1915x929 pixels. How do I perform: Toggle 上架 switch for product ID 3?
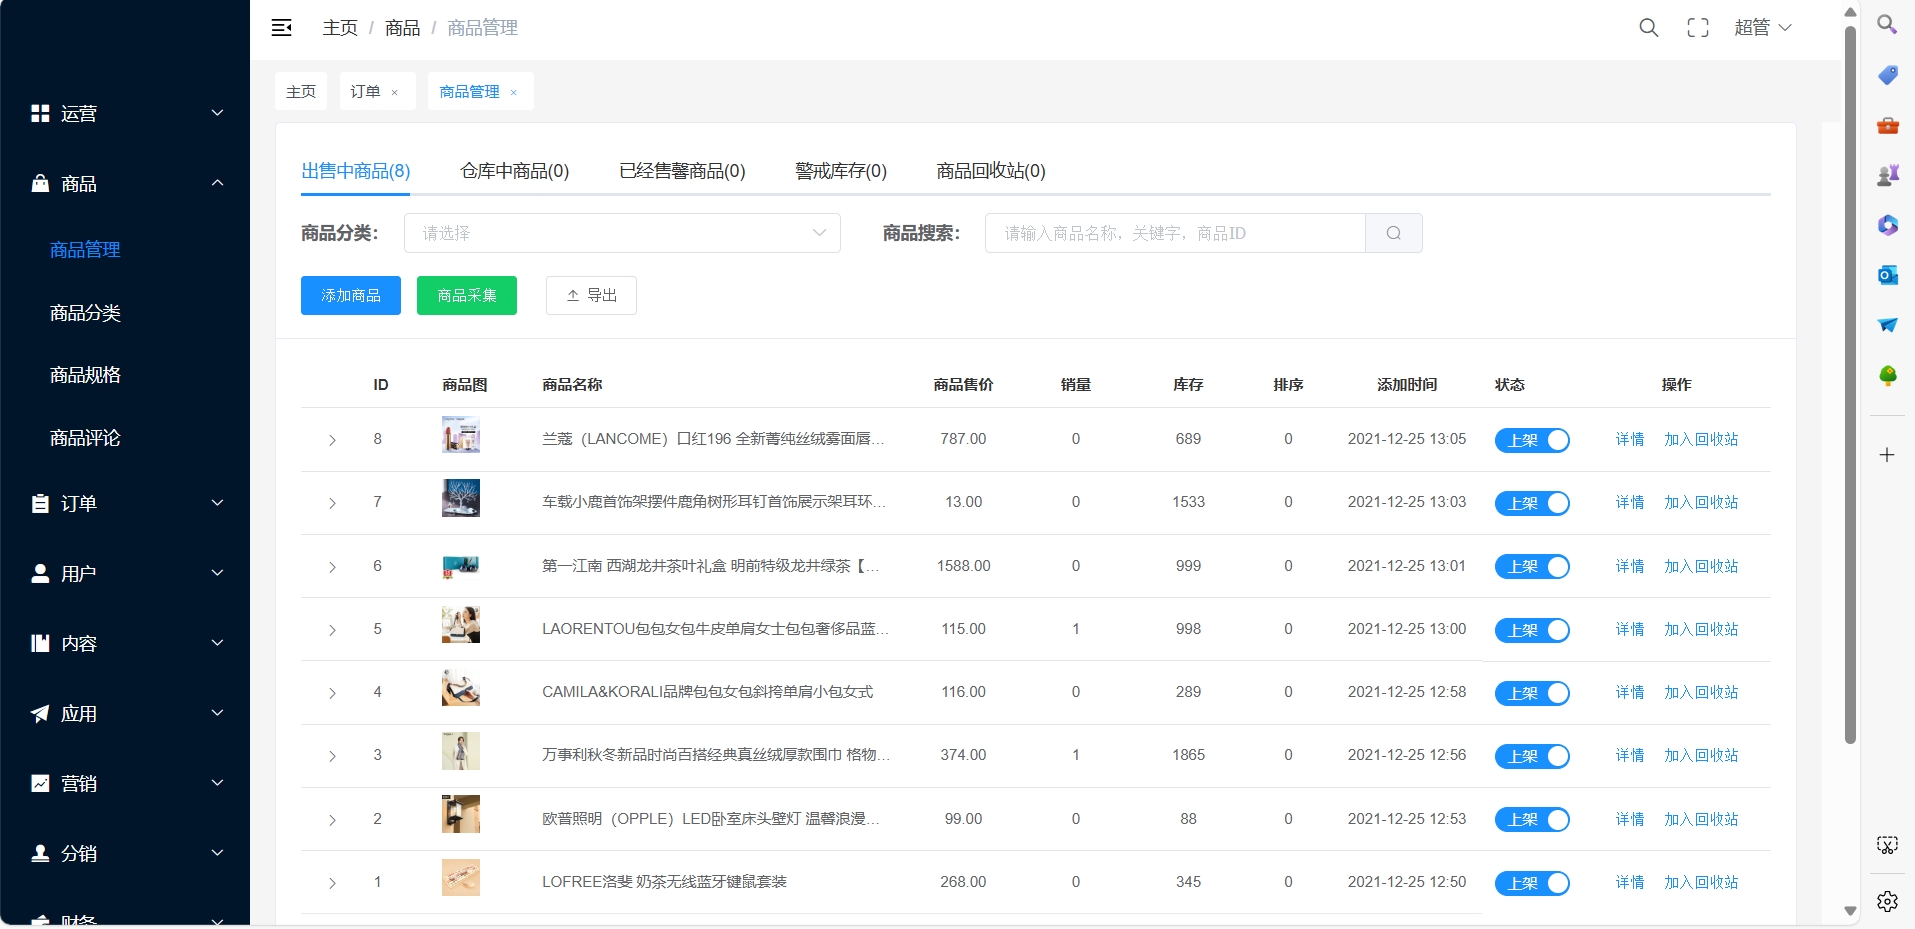coord(1532,756)
